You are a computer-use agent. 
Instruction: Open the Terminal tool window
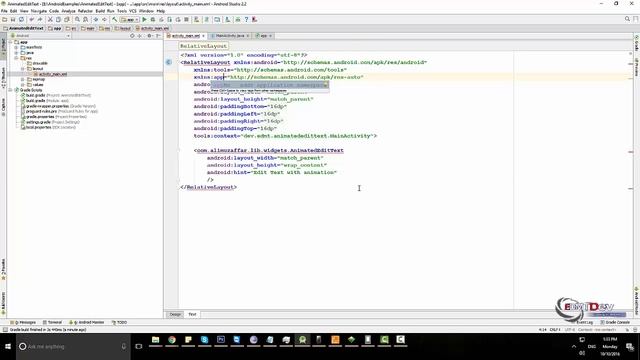(53, 322)
